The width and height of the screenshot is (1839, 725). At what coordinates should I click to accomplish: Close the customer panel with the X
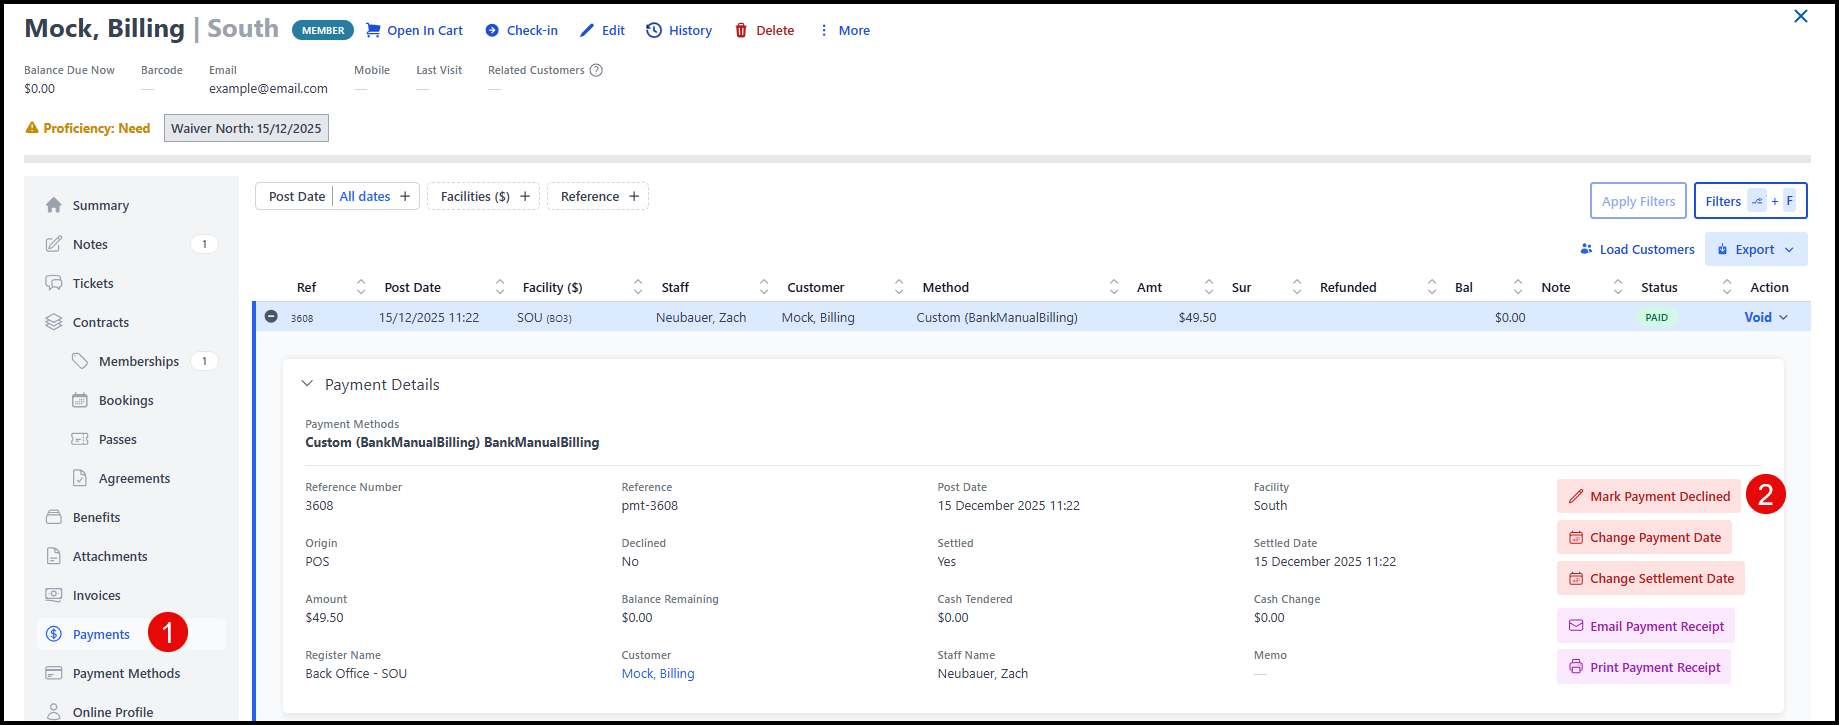click(1800, 17)
